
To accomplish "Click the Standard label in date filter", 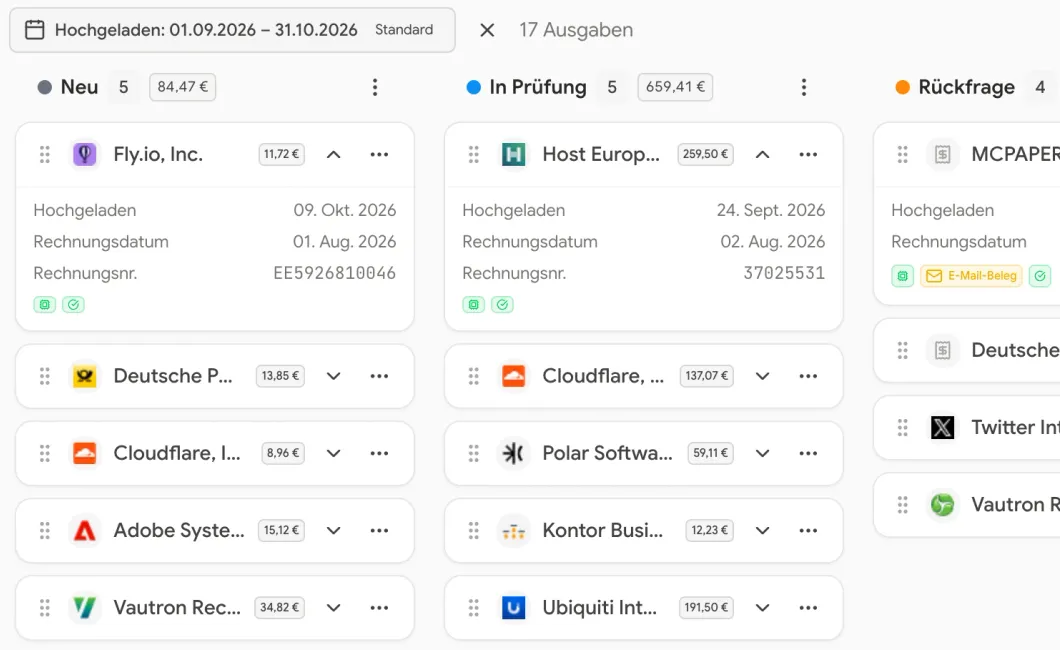I will (x=404, y=30).
